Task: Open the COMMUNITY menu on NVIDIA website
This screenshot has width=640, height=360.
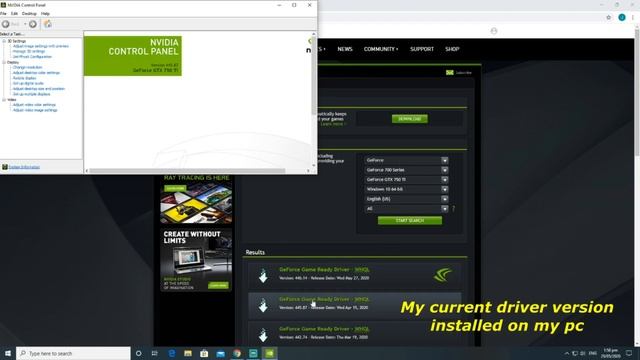Action: coord(381,49)
